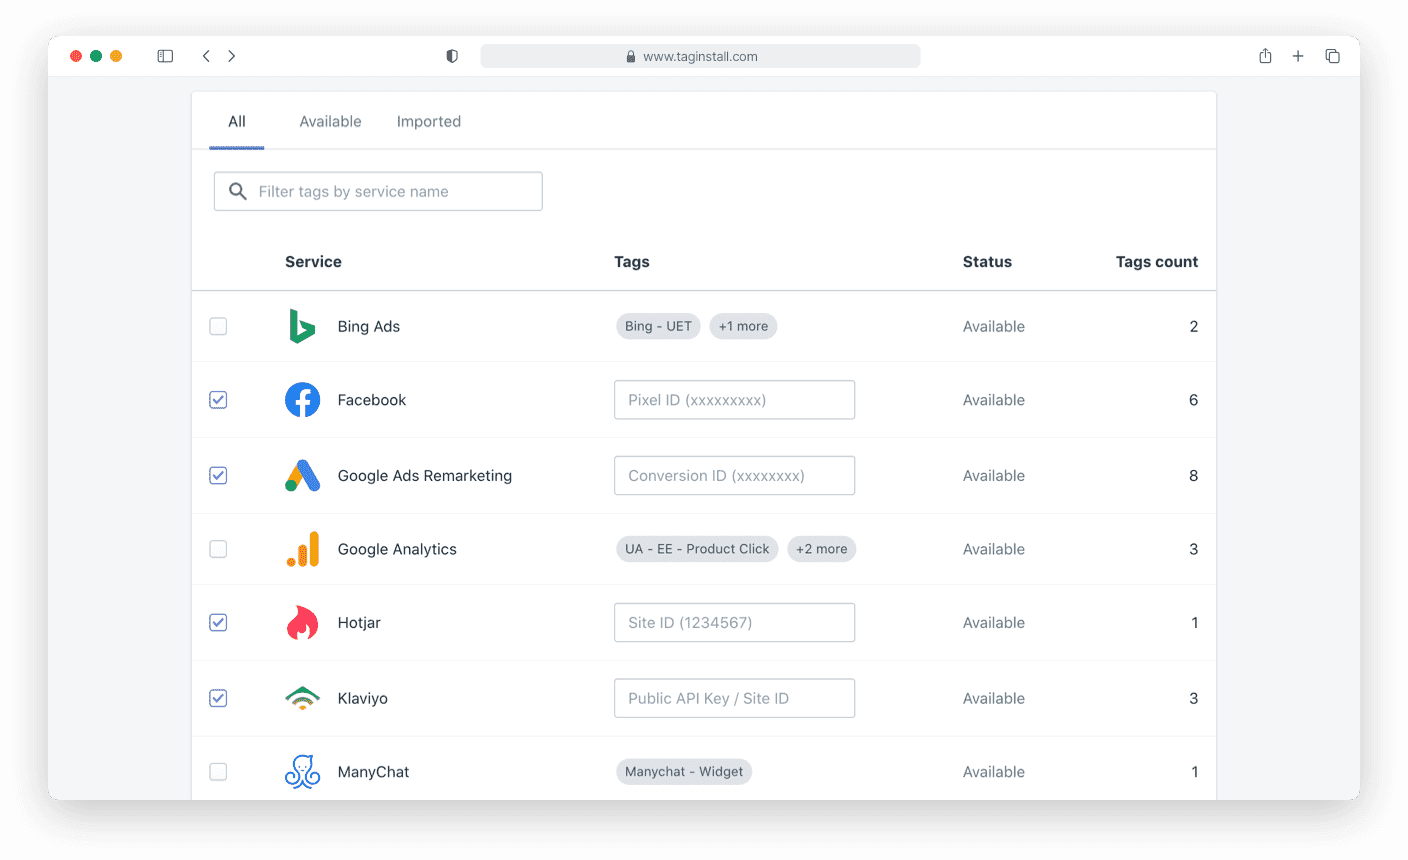
Task: Click the 'Bing Ads' service name
Action: (369, 326)
